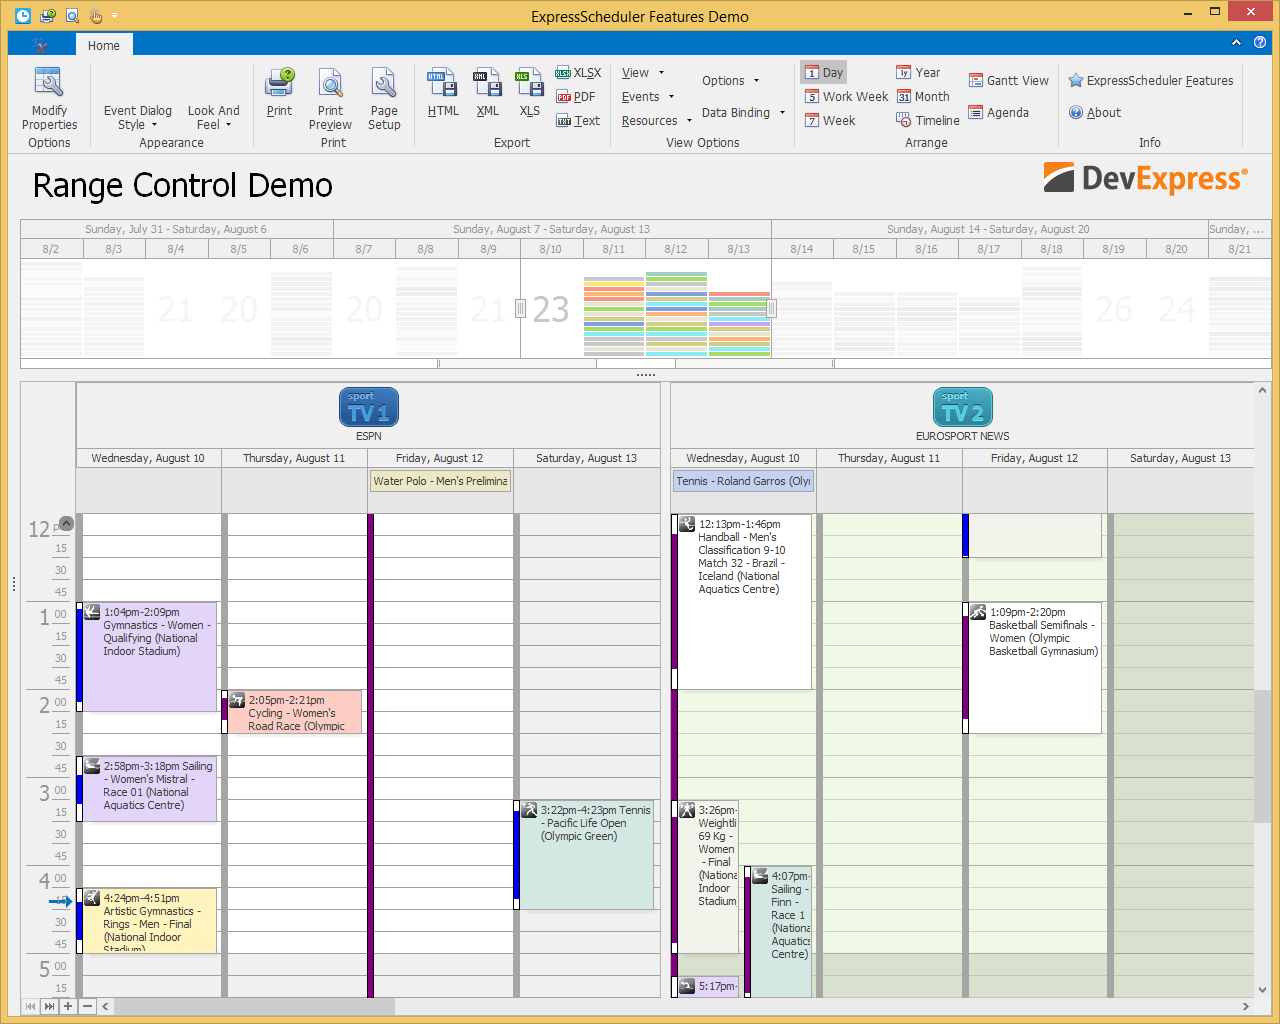Export the schedule as PDF
1280x1024 pixels.
(576, 97)
